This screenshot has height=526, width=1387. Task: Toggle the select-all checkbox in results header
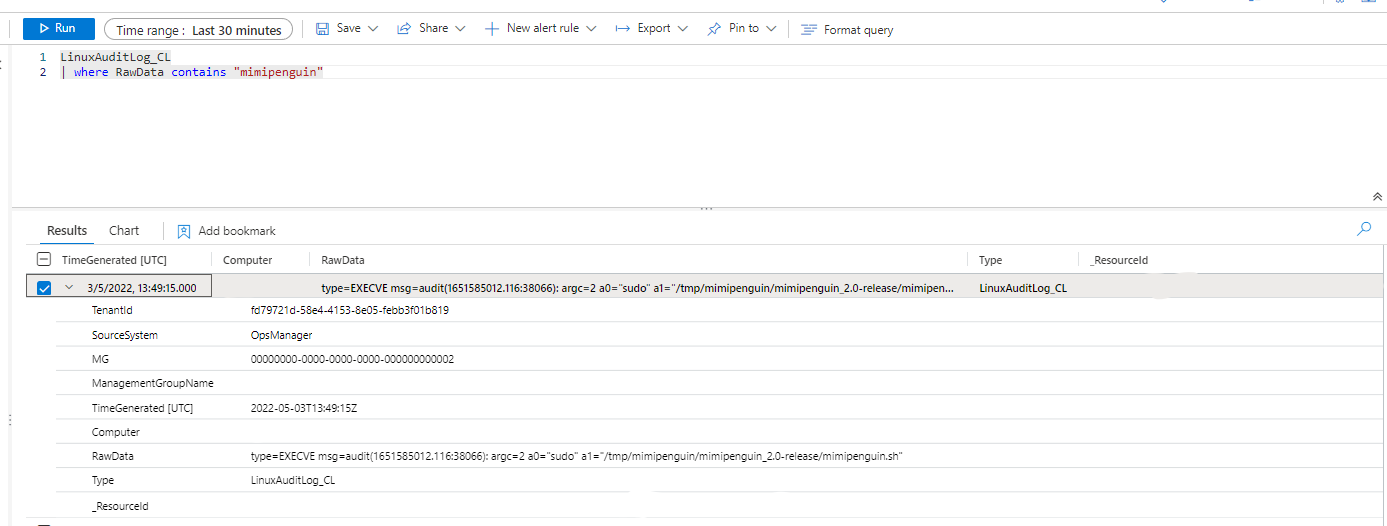(x=44, y=260)
